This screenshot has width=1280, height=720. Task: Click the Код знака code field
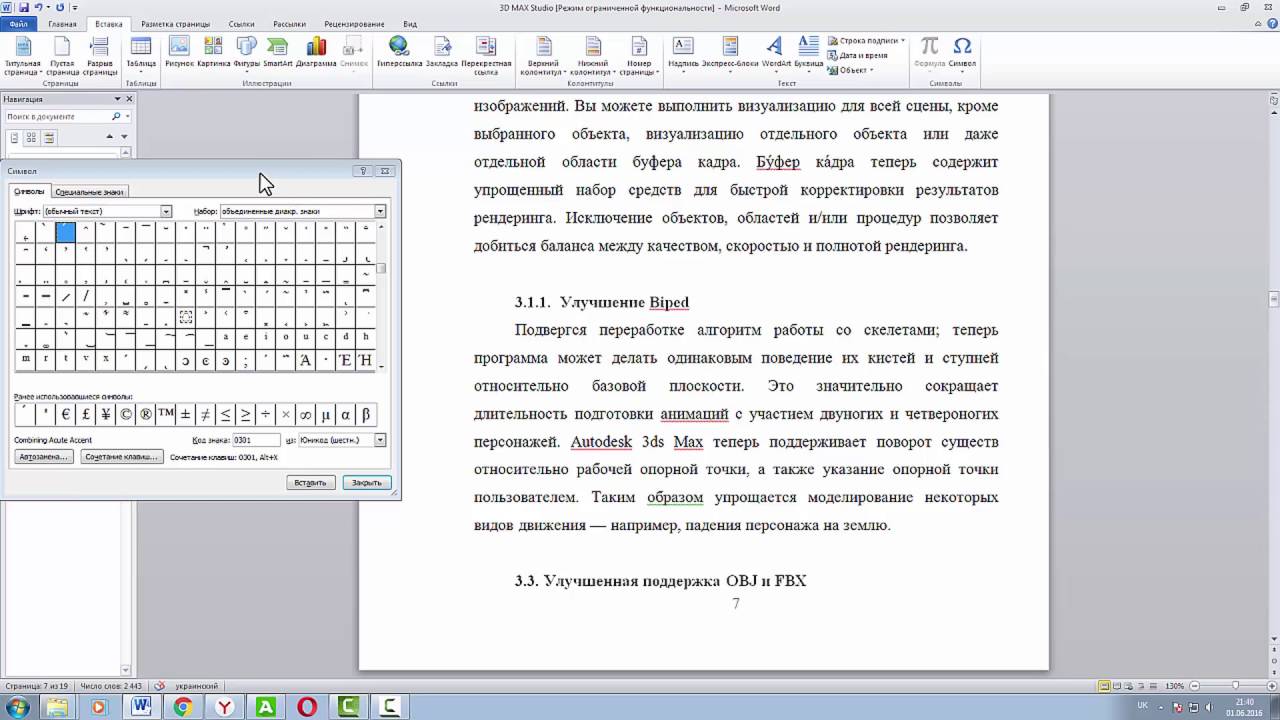click(x=256, y=440)
